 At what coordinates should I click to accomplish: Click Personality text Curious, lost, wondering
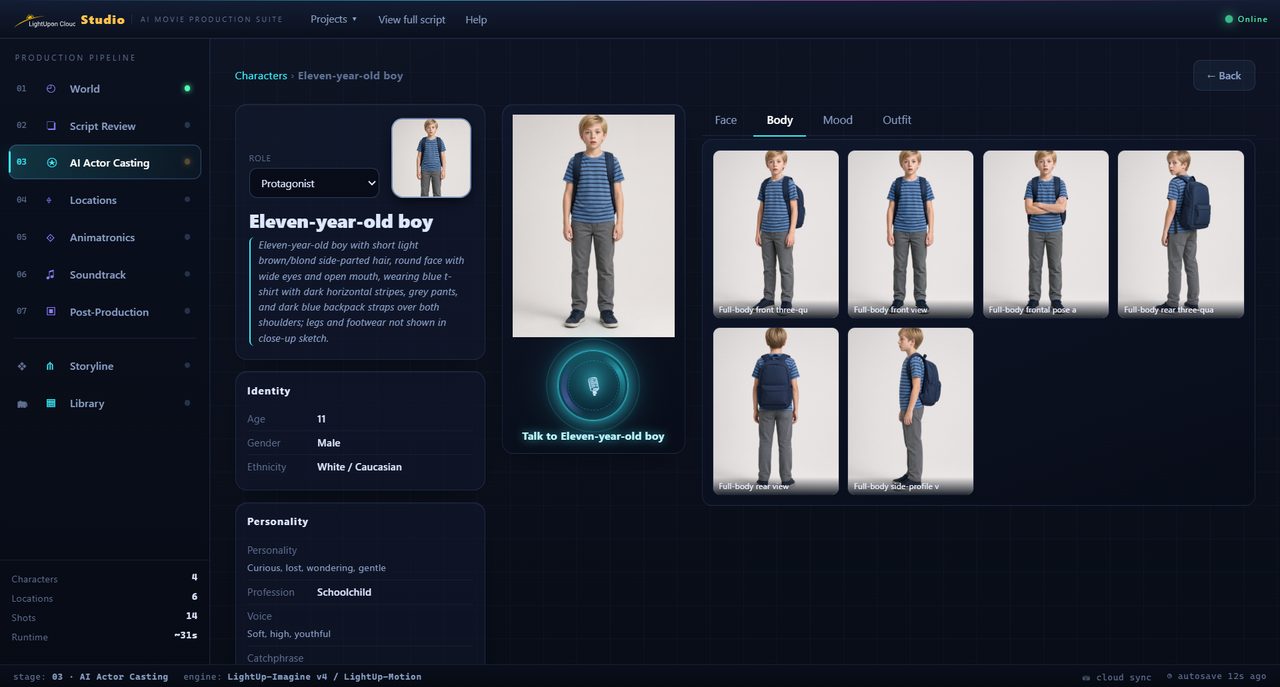tap(316, 568)
